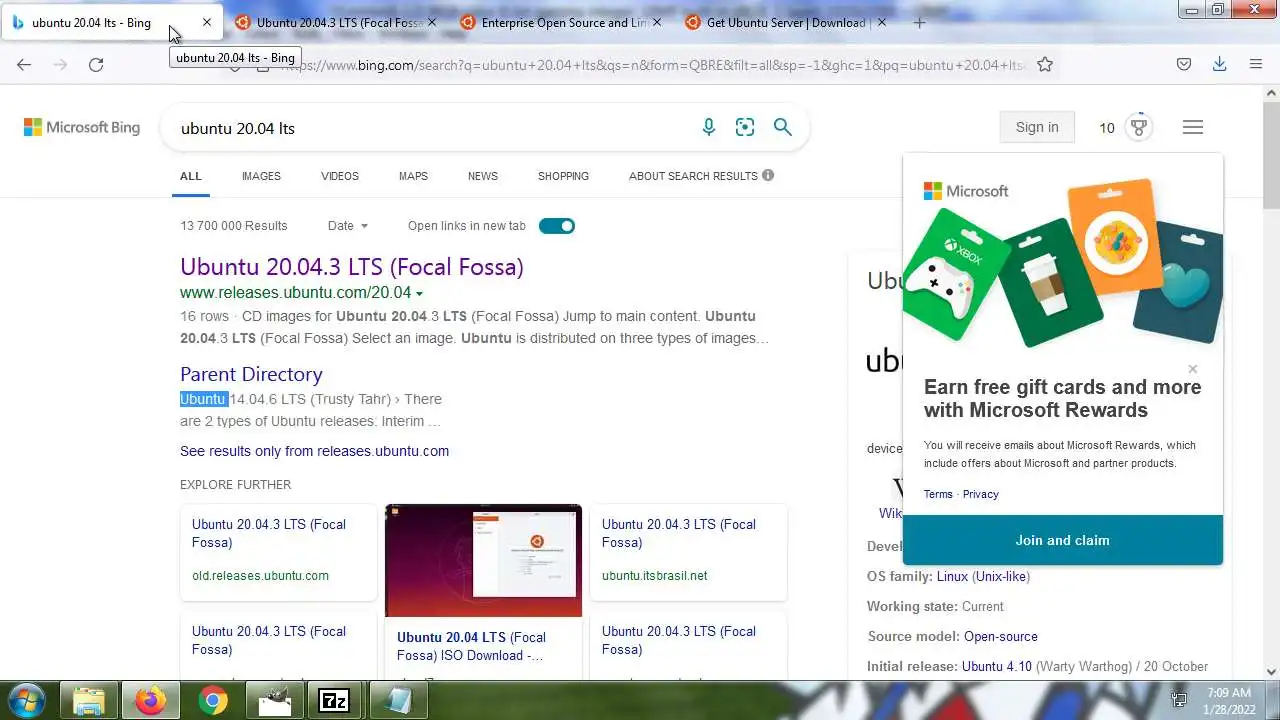Dismiss the Microsoft Rewards popup
This screenshot has width=1280, height=720.
(1192, 369)
